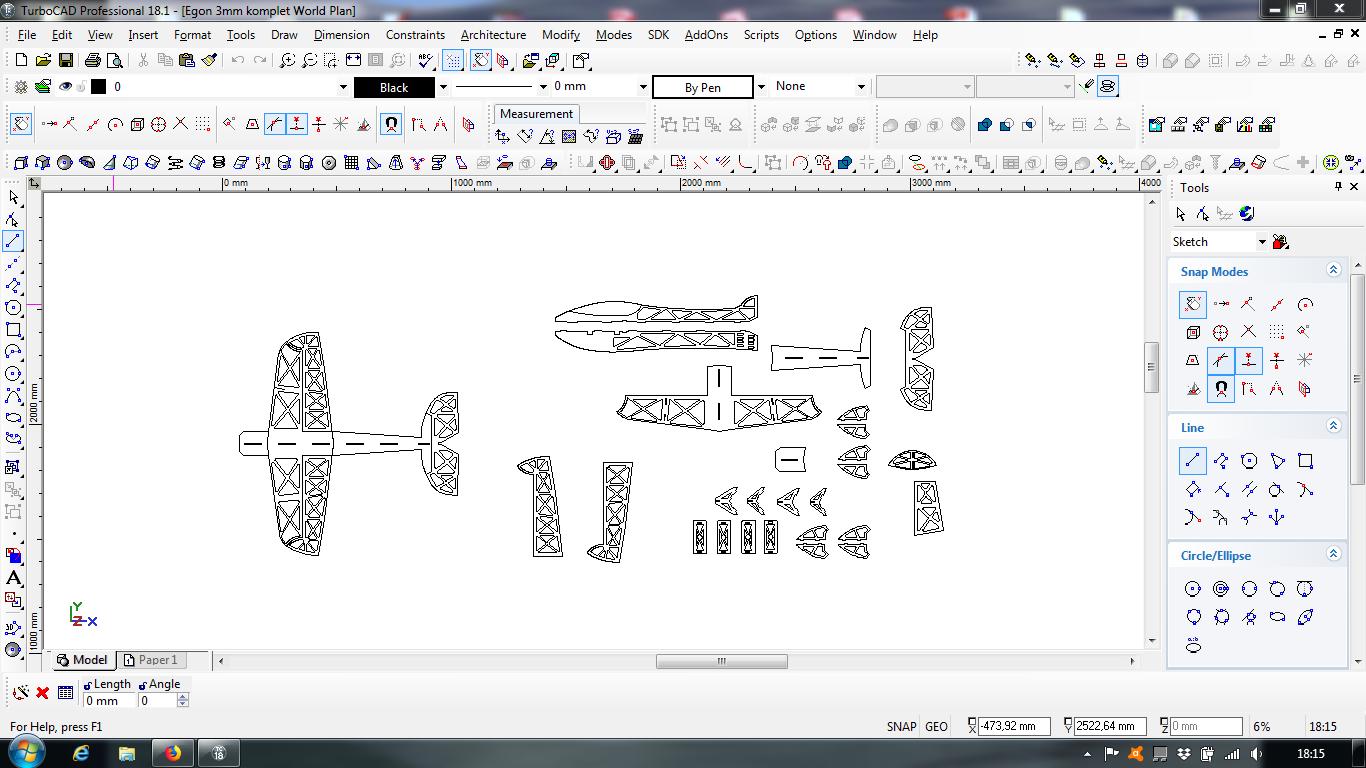Select the Rectangle tool in the Line panel
1366x768 pixels.
1305,461
